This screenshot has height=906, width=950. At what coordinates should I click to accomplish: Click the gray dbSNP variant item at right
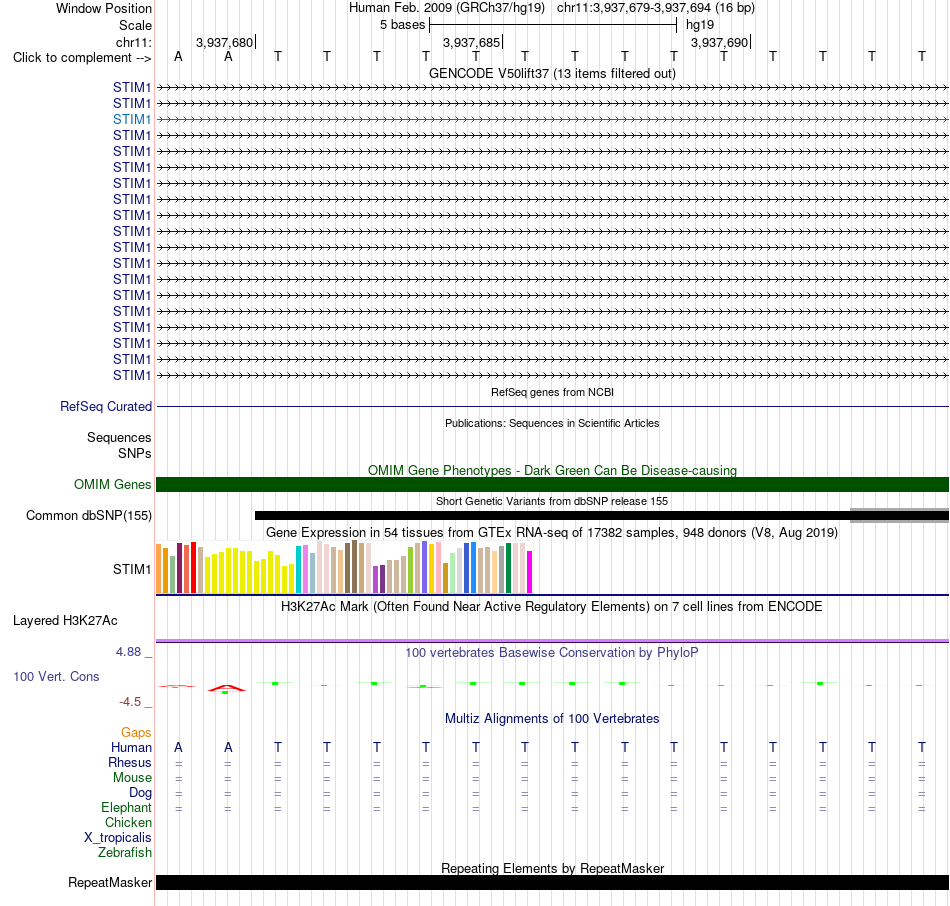[899, 515]
